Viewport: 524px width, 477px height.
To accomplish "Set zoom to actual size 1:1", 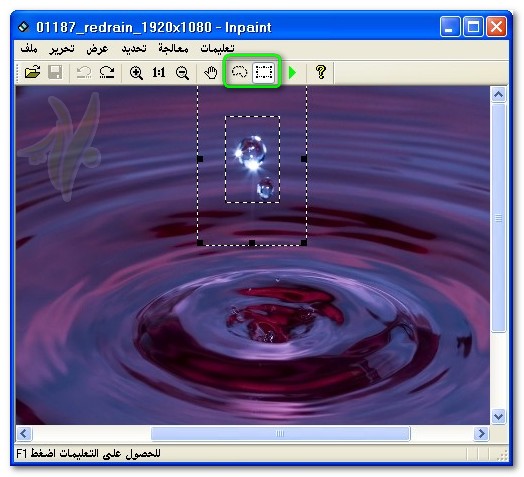I will [159, 72].
